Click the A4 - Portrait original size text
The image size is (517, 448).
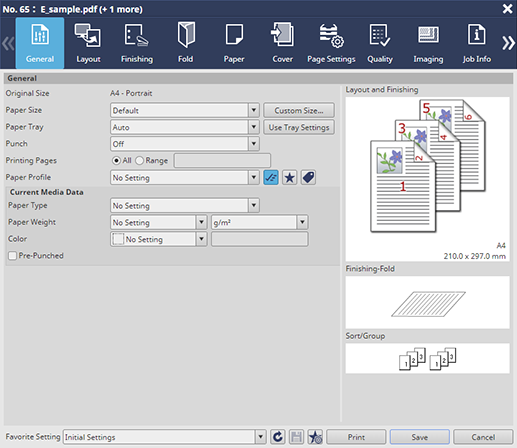pyautogui.click(x=131, y=93)
